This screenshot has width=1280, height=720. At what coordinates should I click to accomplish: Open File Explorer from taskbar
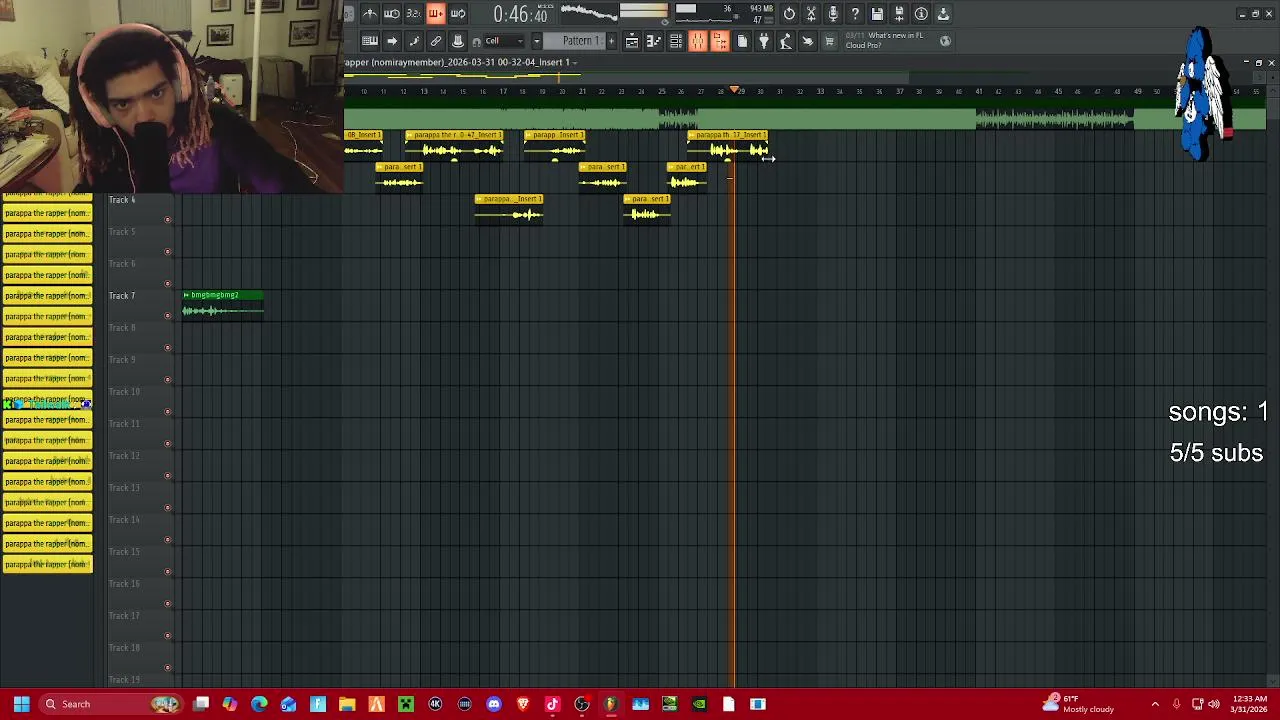point(347,704)
